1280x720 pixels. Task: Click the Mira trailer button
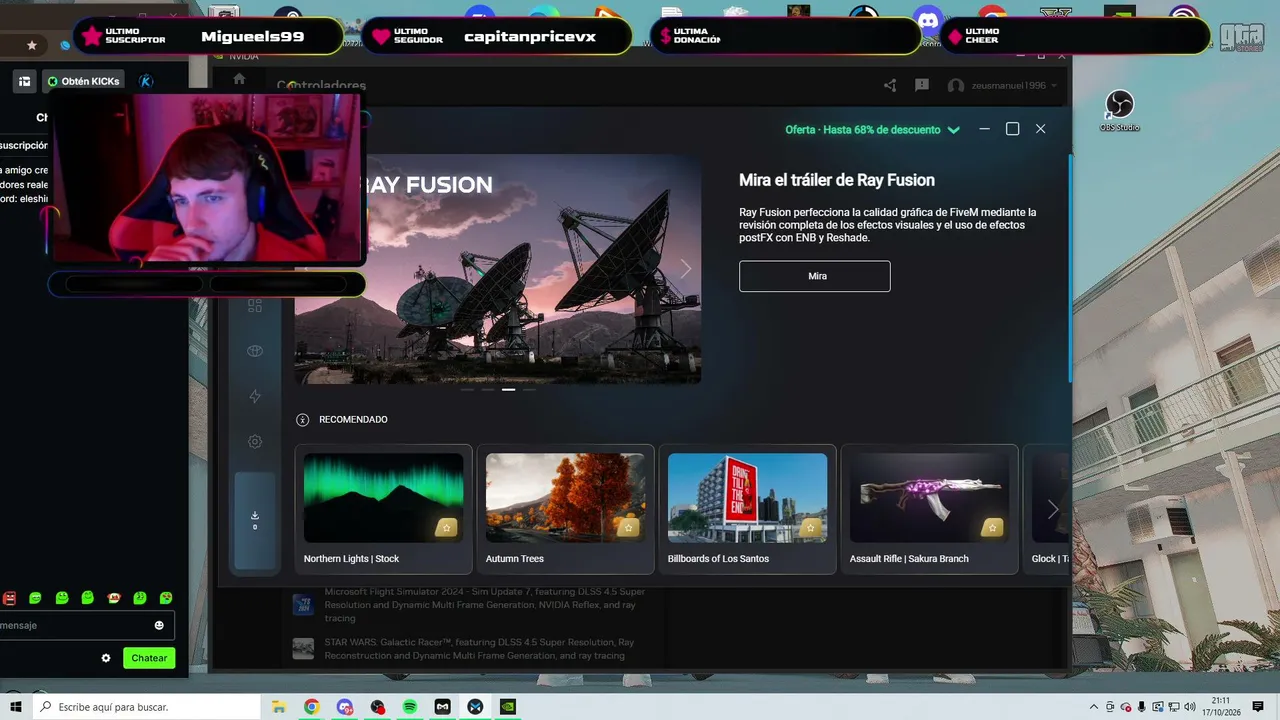[815, 276]
